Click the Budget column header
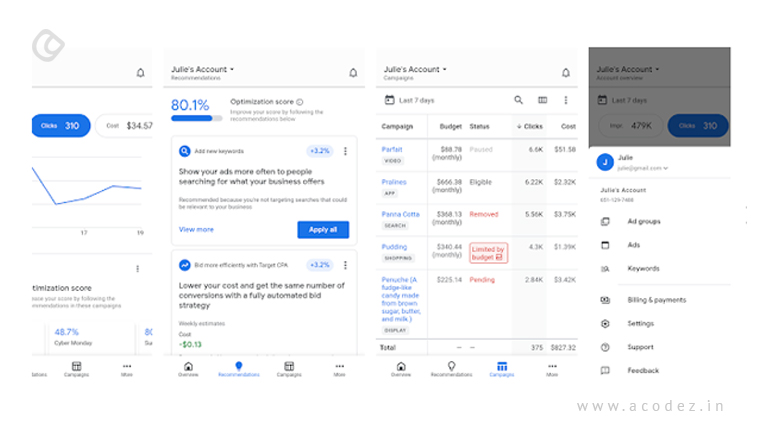This screenshot has height=442, width=766. pyautogui.click(x=450, y=126)
